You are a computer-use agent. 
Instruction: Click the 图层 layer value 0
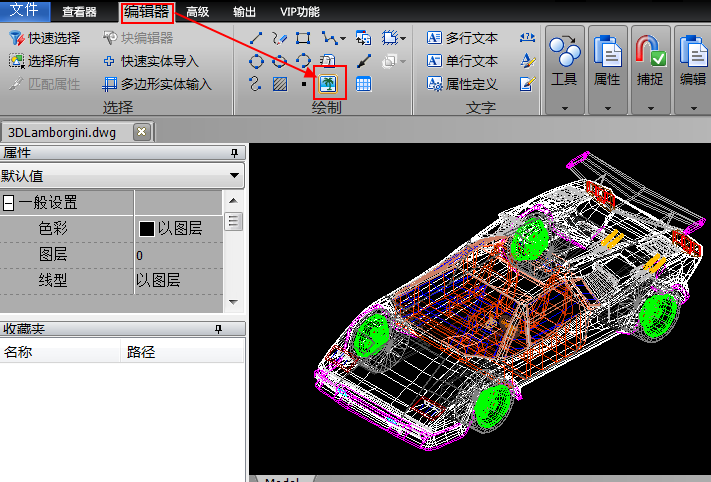179,255
